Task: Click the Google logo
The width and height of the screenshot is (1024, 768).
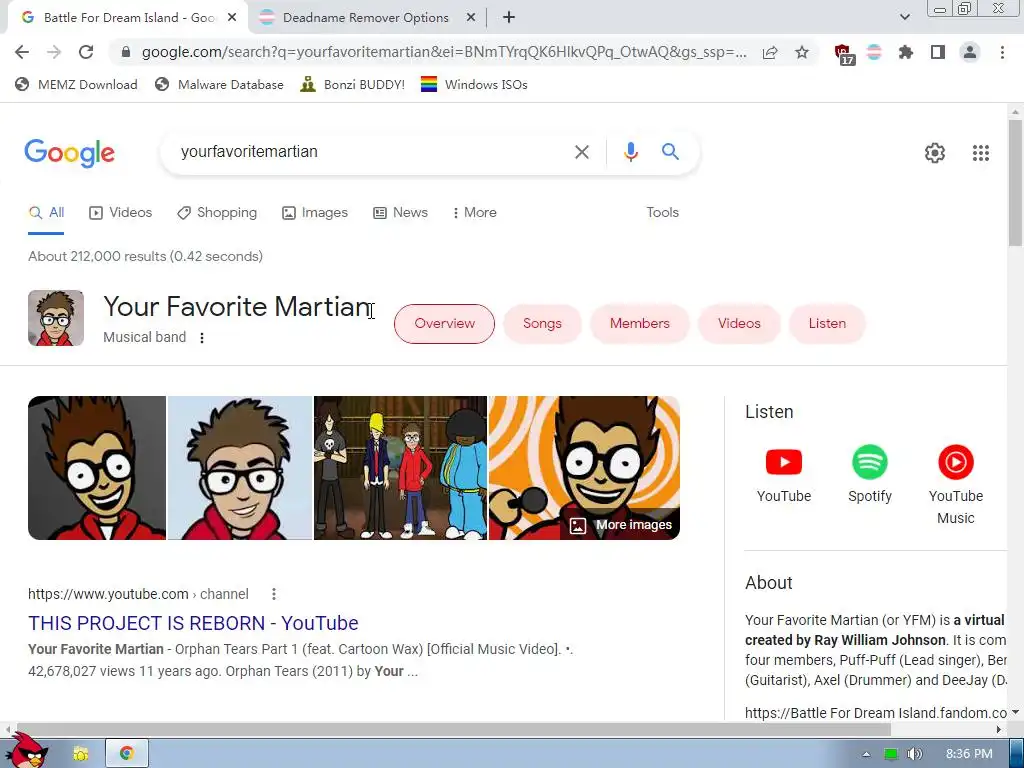Action: coord(69,153)
